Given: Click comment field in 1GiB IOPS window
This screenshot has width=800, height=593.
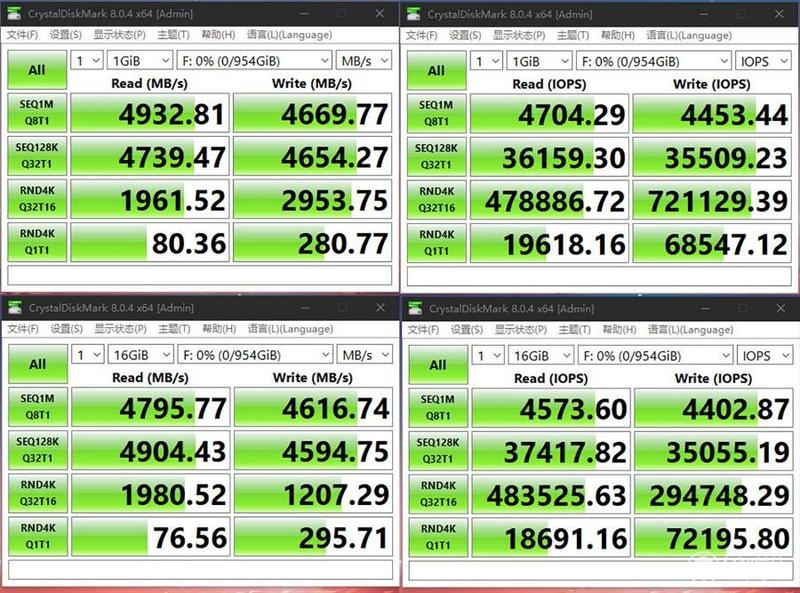Looking at the screenshot, I should 599,276.
